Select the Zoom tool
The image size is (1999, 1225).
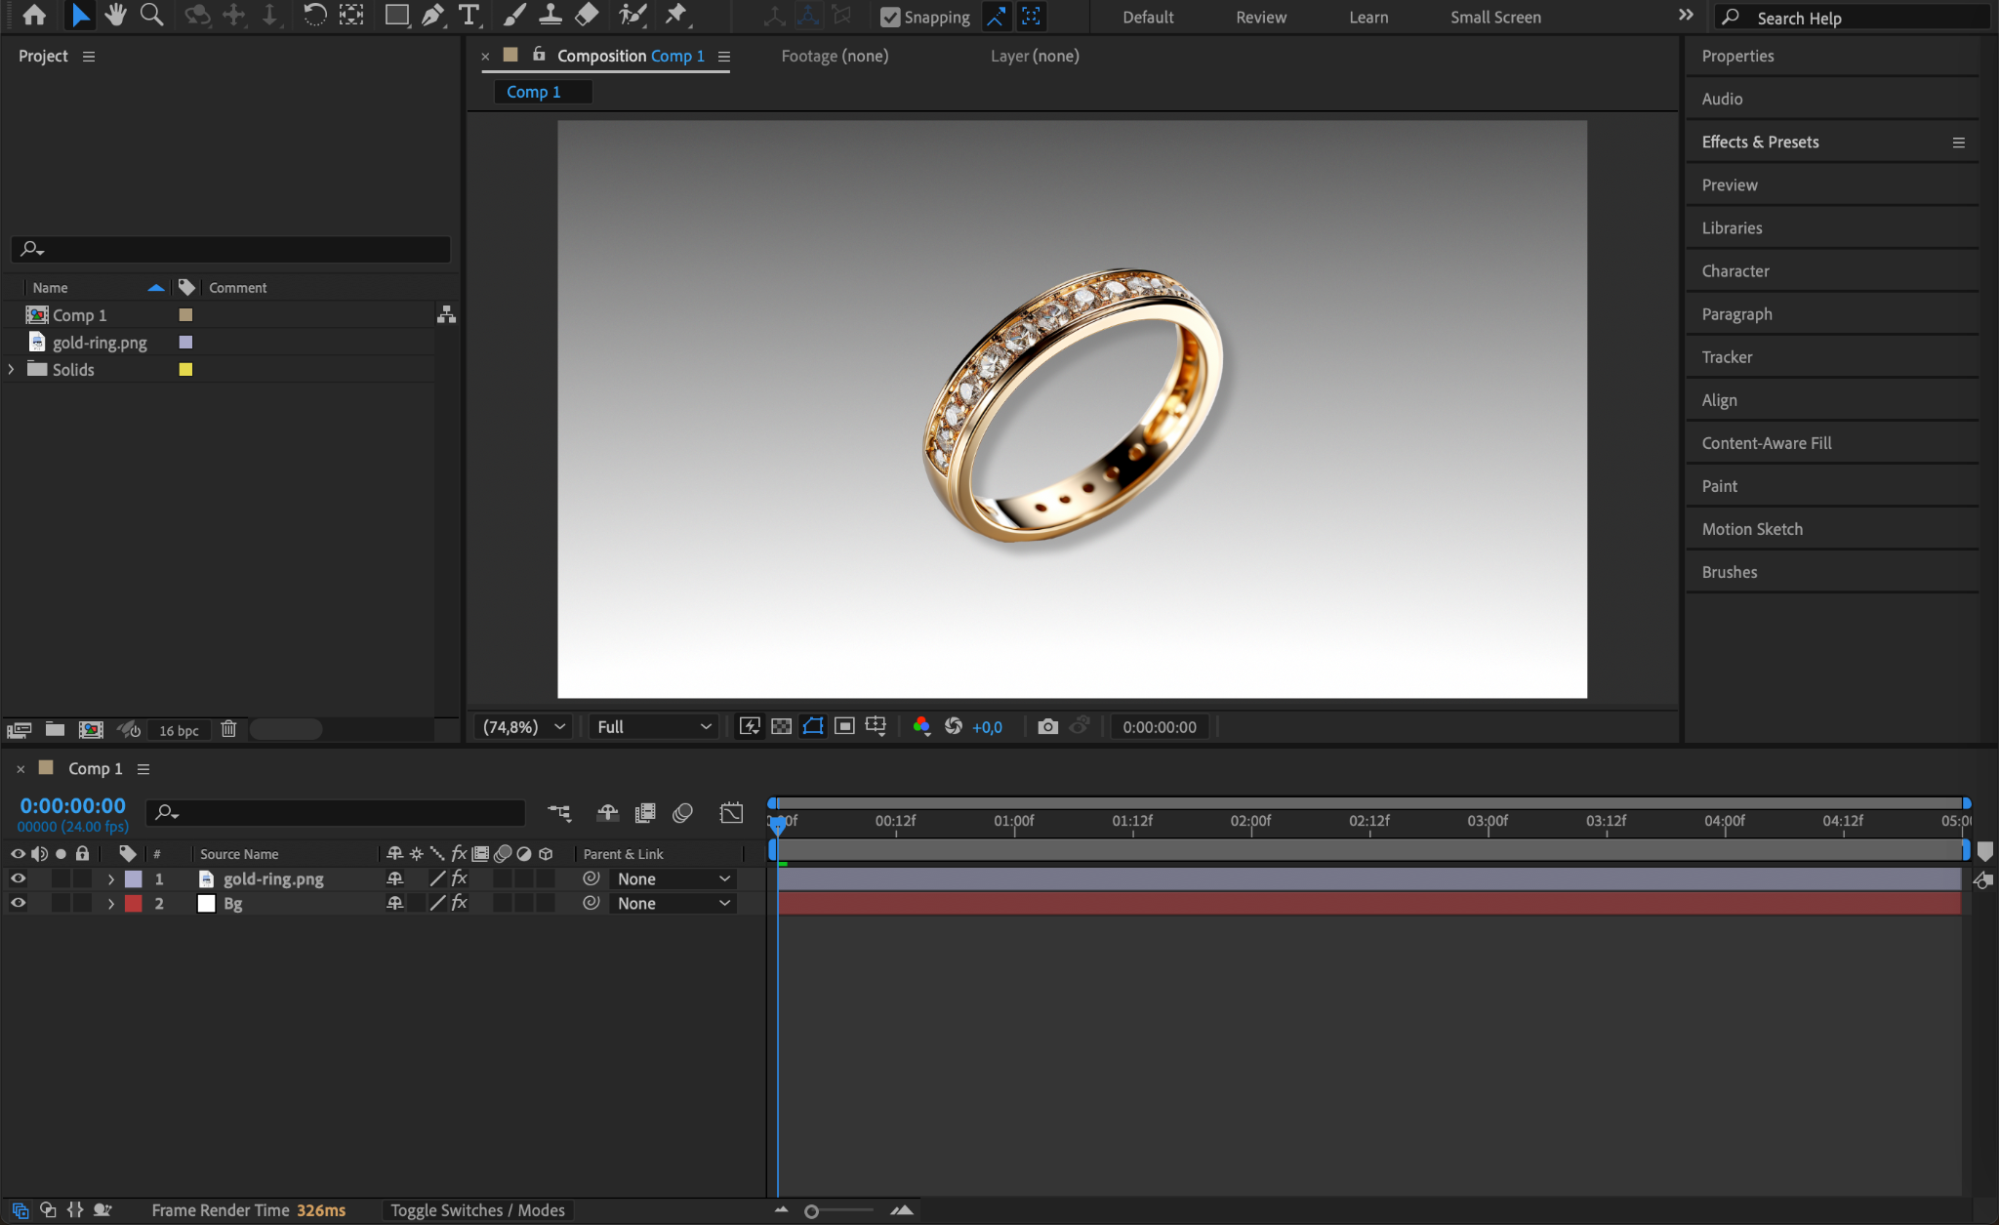click(x=152, y=15)
